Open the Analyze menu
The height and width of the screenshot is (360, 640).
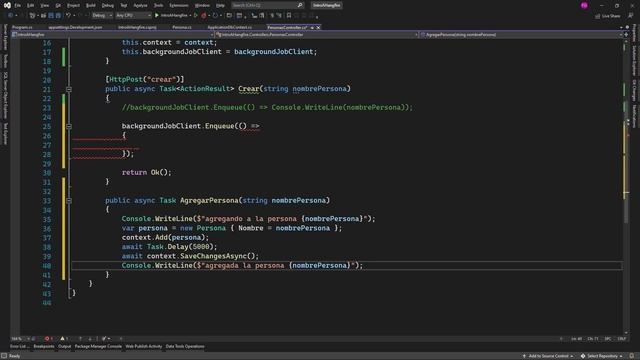pyautogui.click(x=140, y=5)
